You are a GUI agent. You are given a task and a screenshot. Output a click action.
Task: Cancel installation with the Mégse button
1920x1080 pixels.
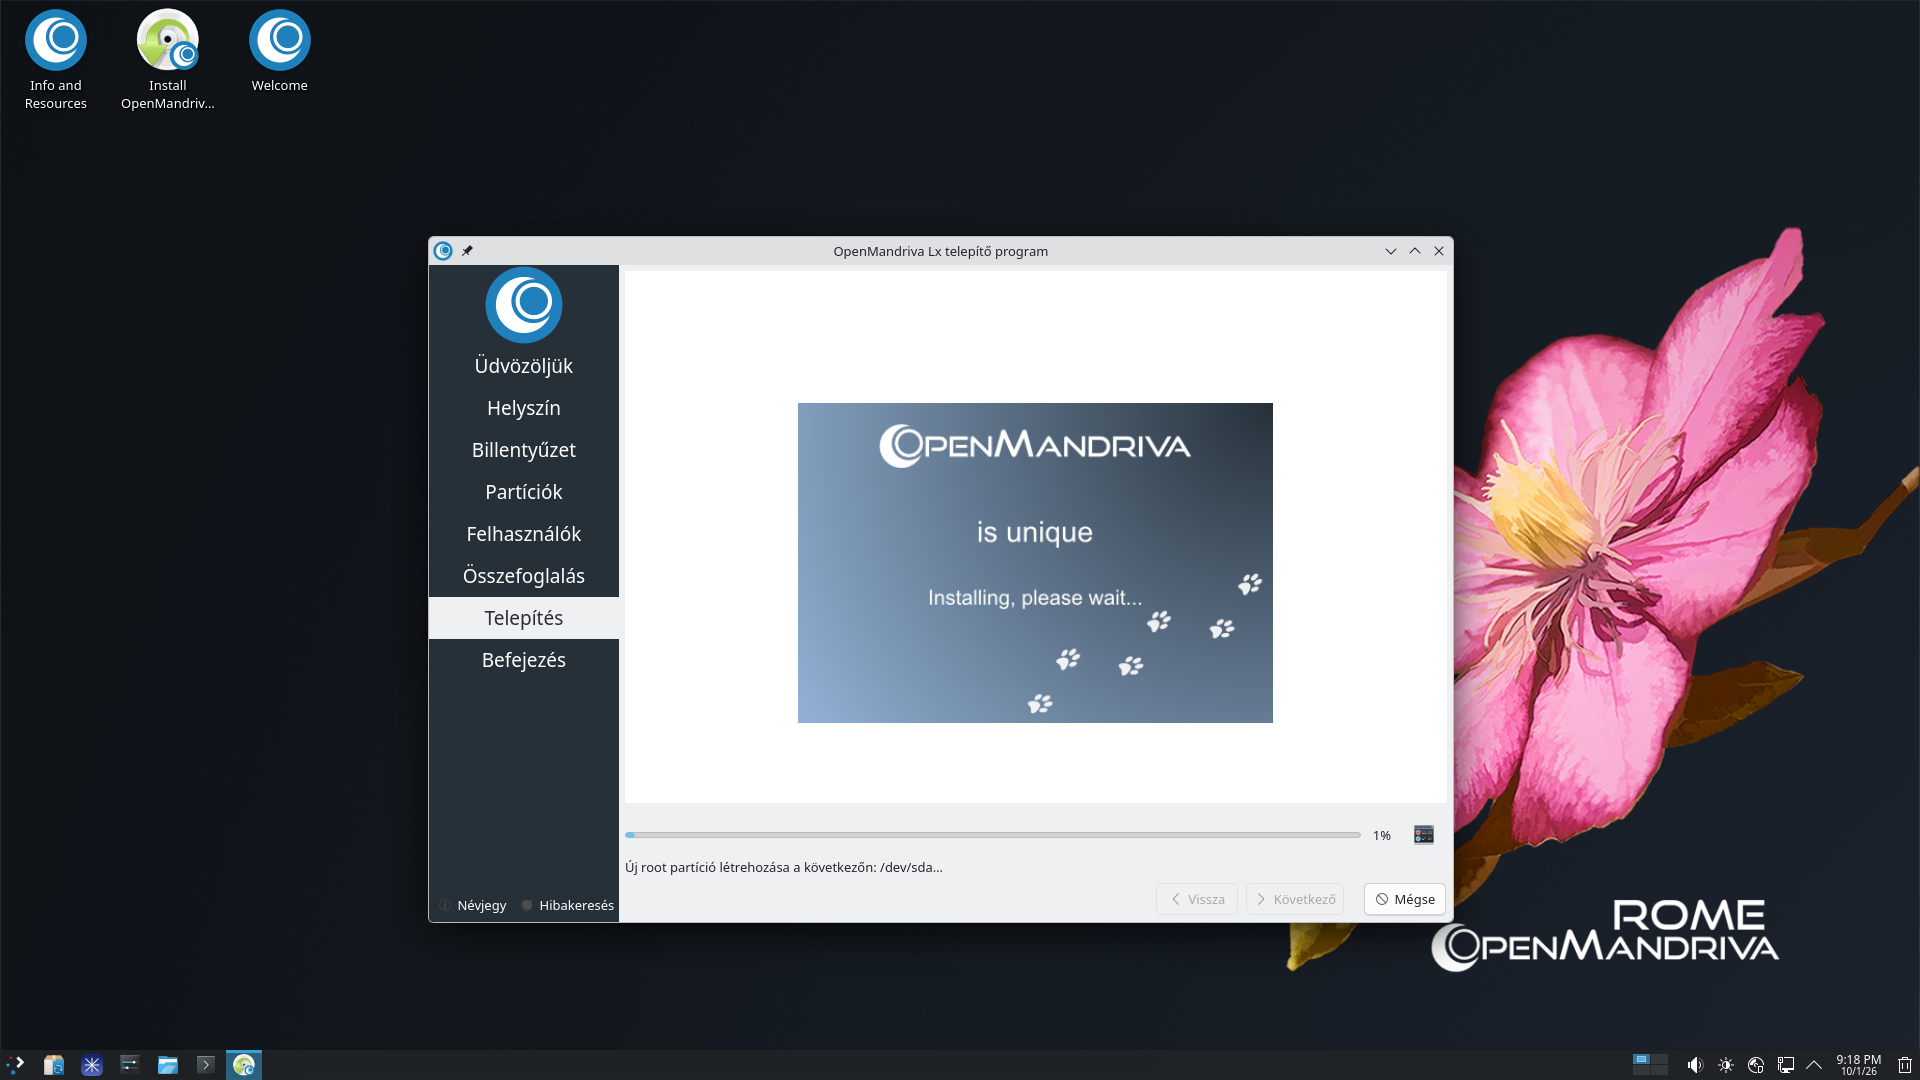[x=1405, y=899]
